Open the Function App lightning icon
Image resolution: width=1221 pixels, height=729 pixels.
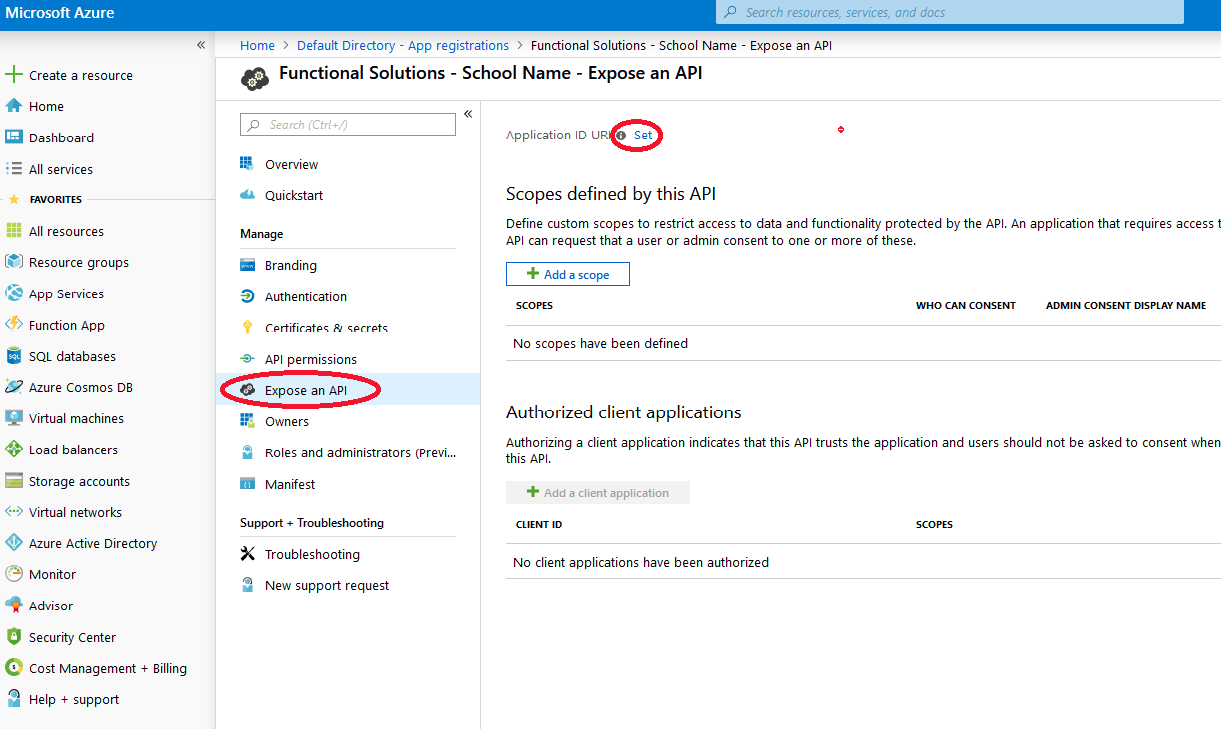[x=14, y=325]
